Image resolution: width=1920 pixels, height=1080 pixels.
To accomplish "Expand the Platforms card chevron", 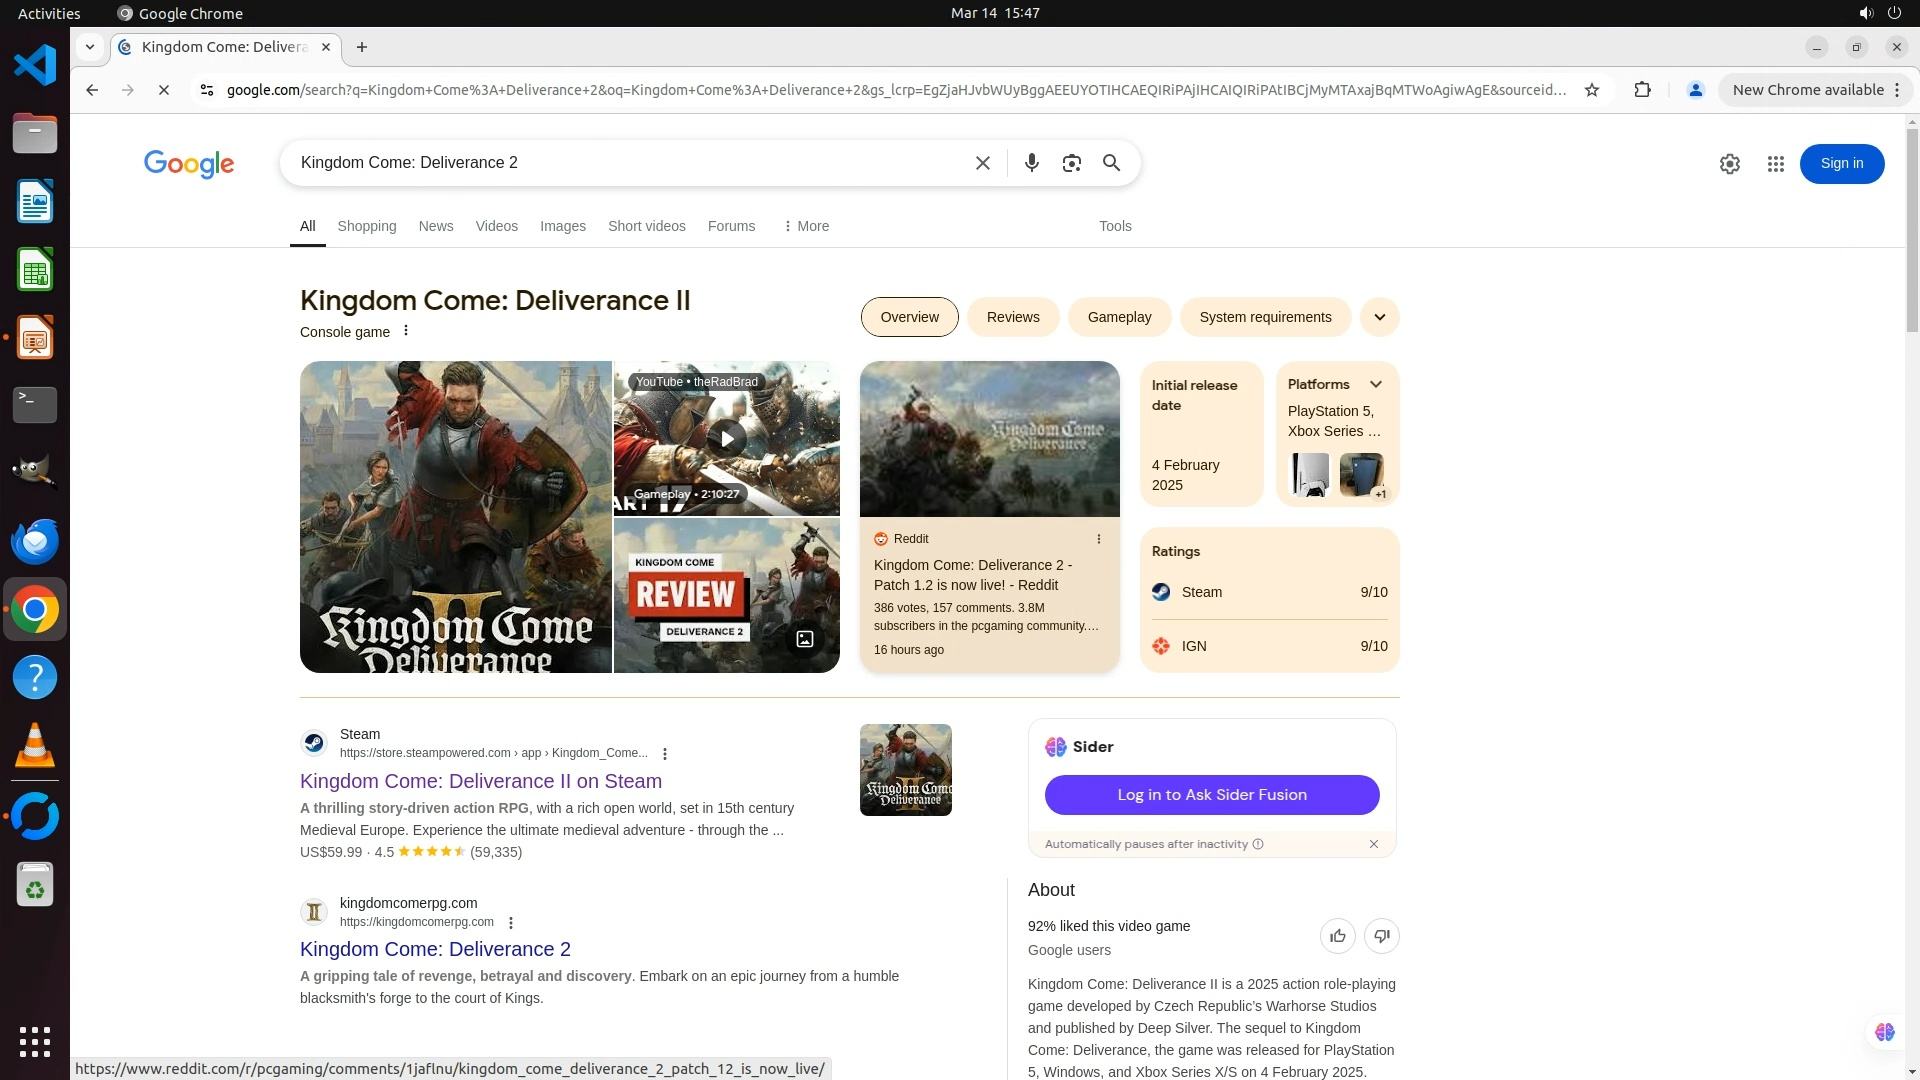I will coord(1375,384).
